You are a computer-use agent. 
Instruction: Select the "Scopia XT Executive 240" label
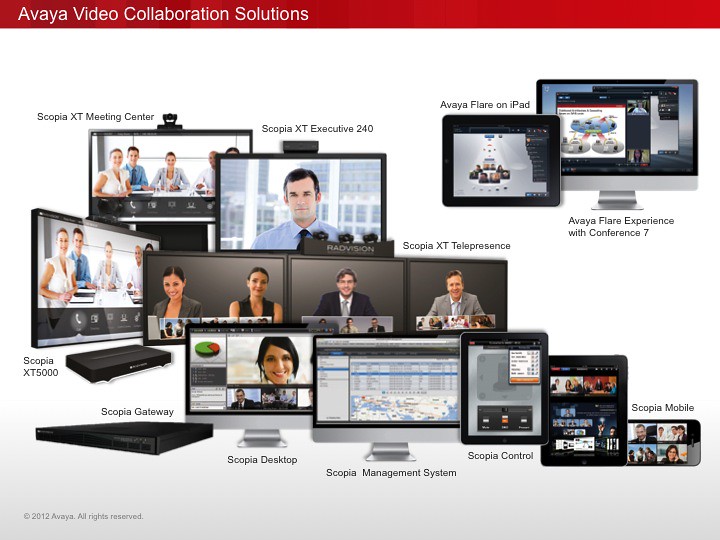point(317,129)
